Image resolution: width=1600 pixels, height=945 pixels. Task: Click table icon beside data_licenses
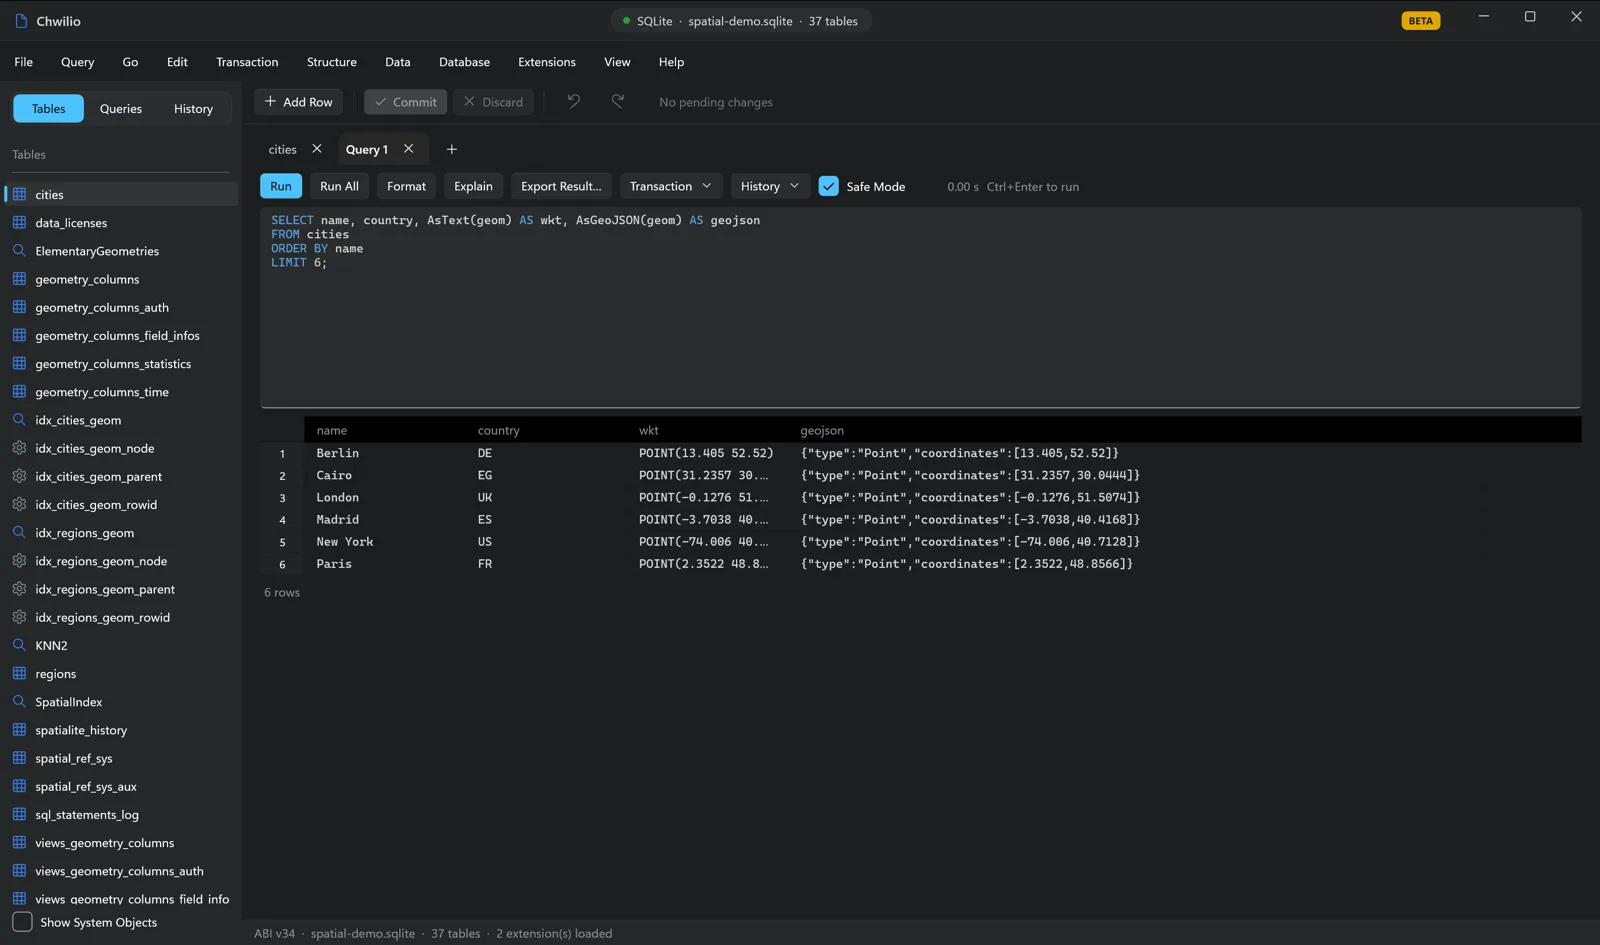[19, 222]
